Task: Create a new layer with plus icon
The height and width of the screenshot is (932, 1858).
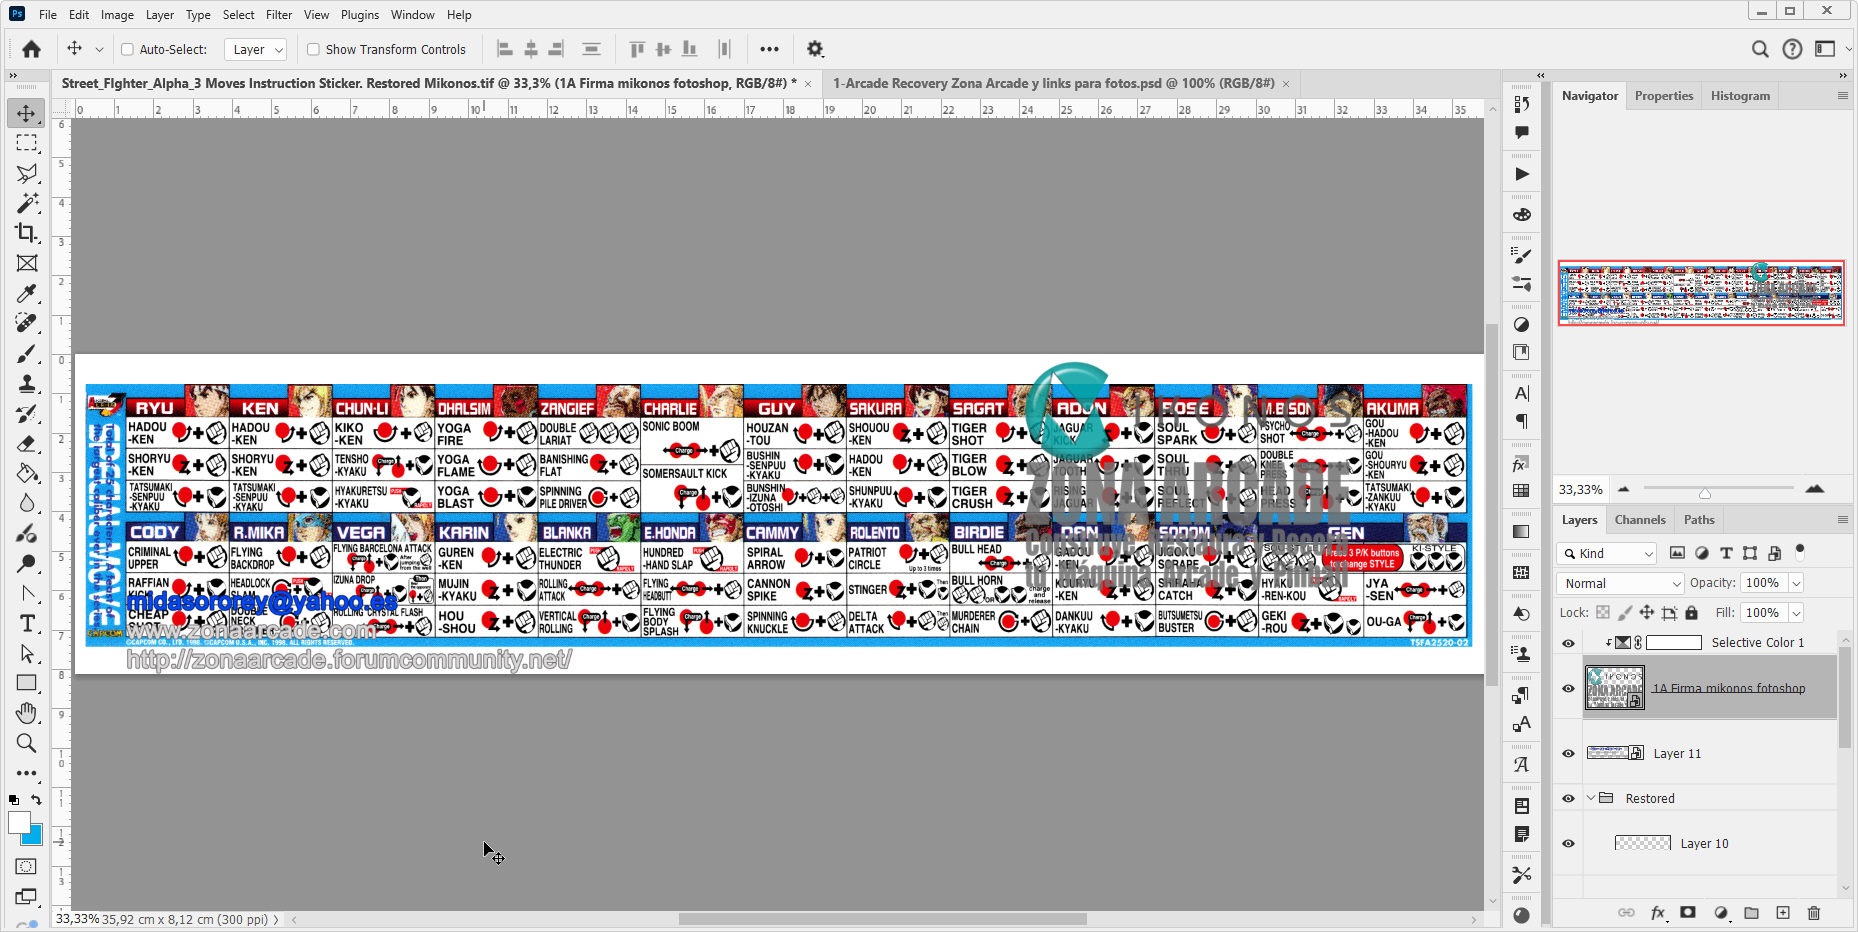Action: point(1783,913)
